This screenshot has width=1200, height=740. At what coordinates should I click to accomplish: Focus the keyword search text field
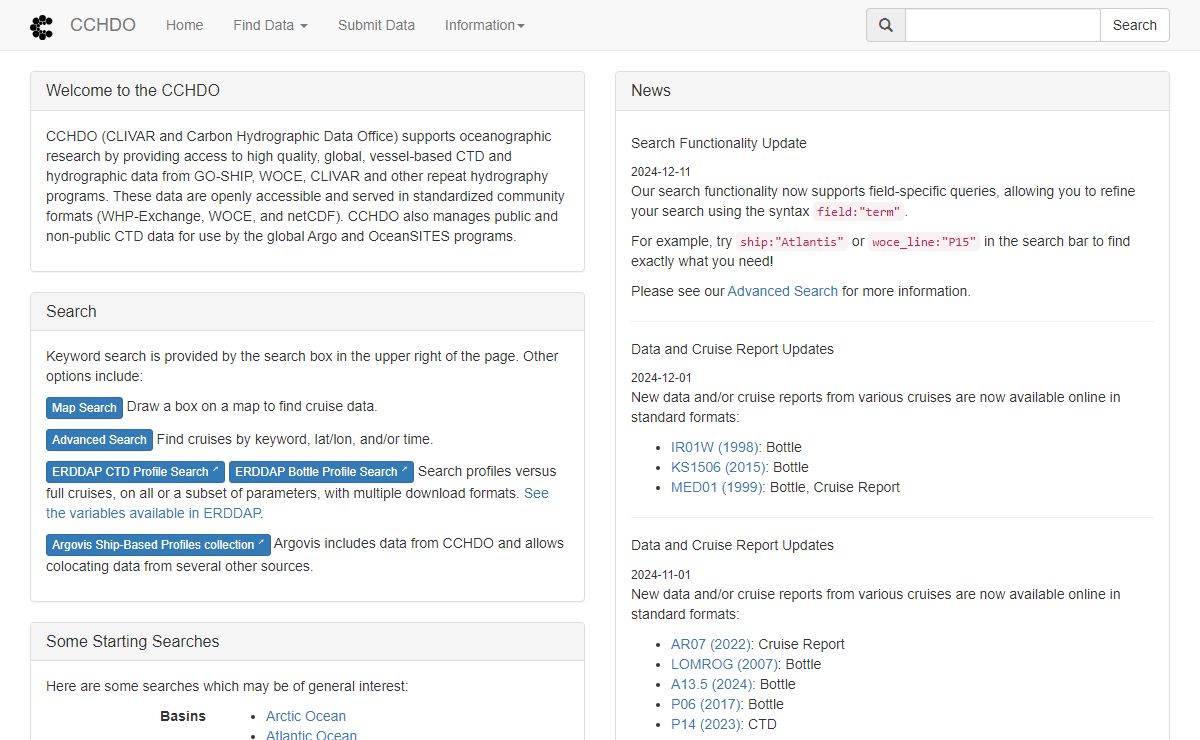click(x=1002, y=25)
